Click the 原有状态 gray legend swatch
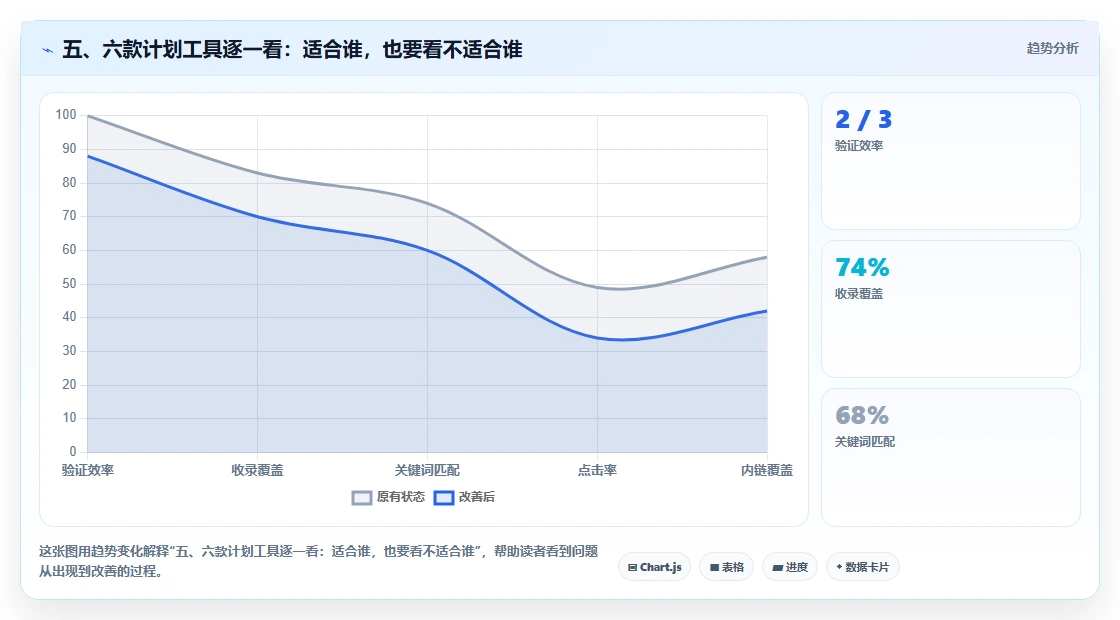1120x620 pixels. (x=362, y=498)
